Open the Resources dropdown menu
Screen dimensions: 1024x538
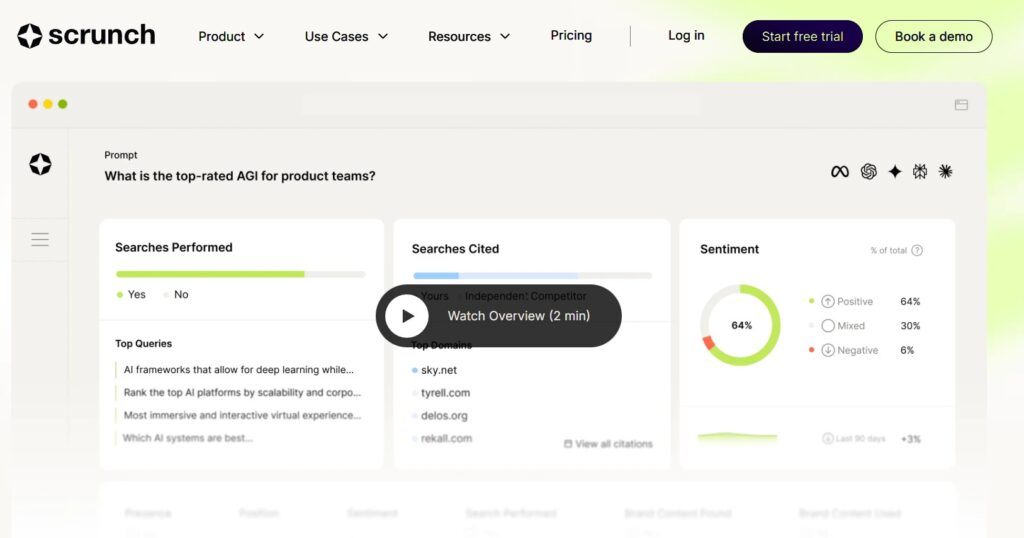(469, 37)
